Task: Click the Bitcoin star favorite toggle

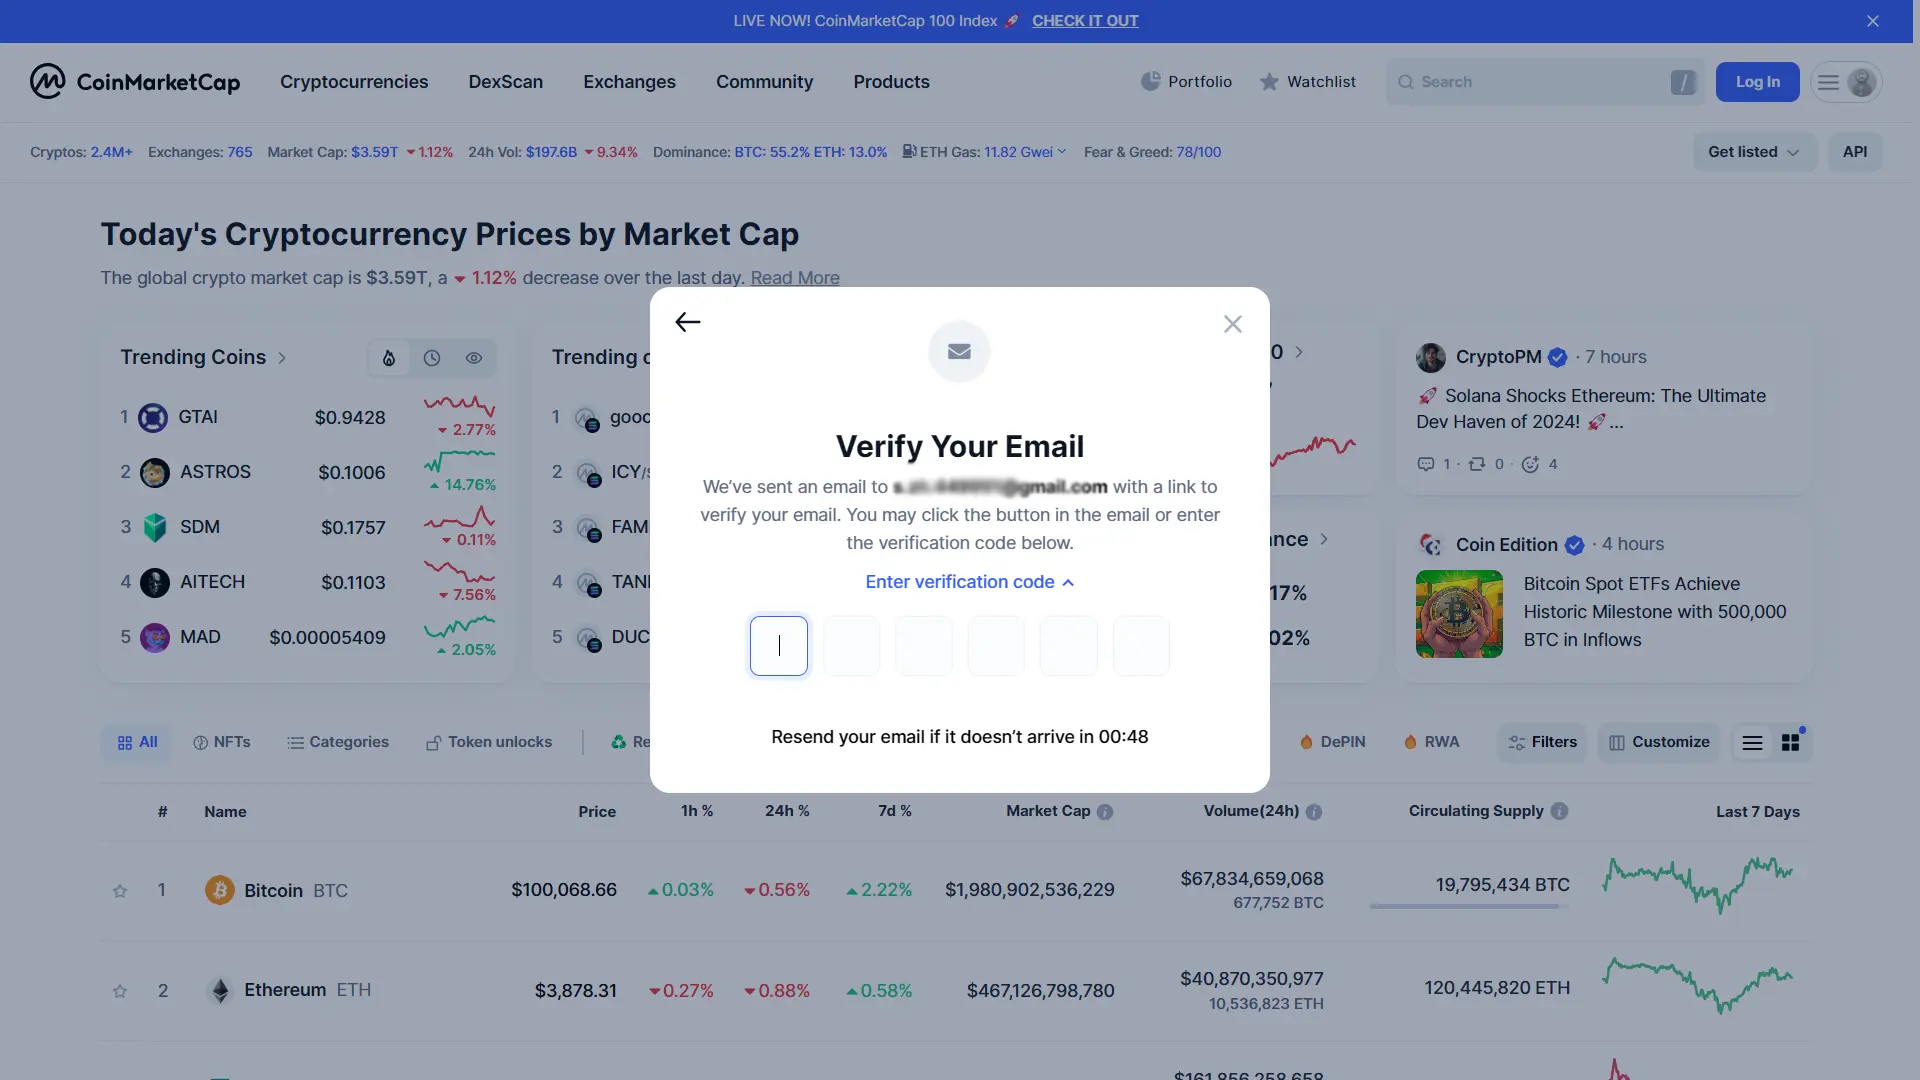Action: pos(120,890)
